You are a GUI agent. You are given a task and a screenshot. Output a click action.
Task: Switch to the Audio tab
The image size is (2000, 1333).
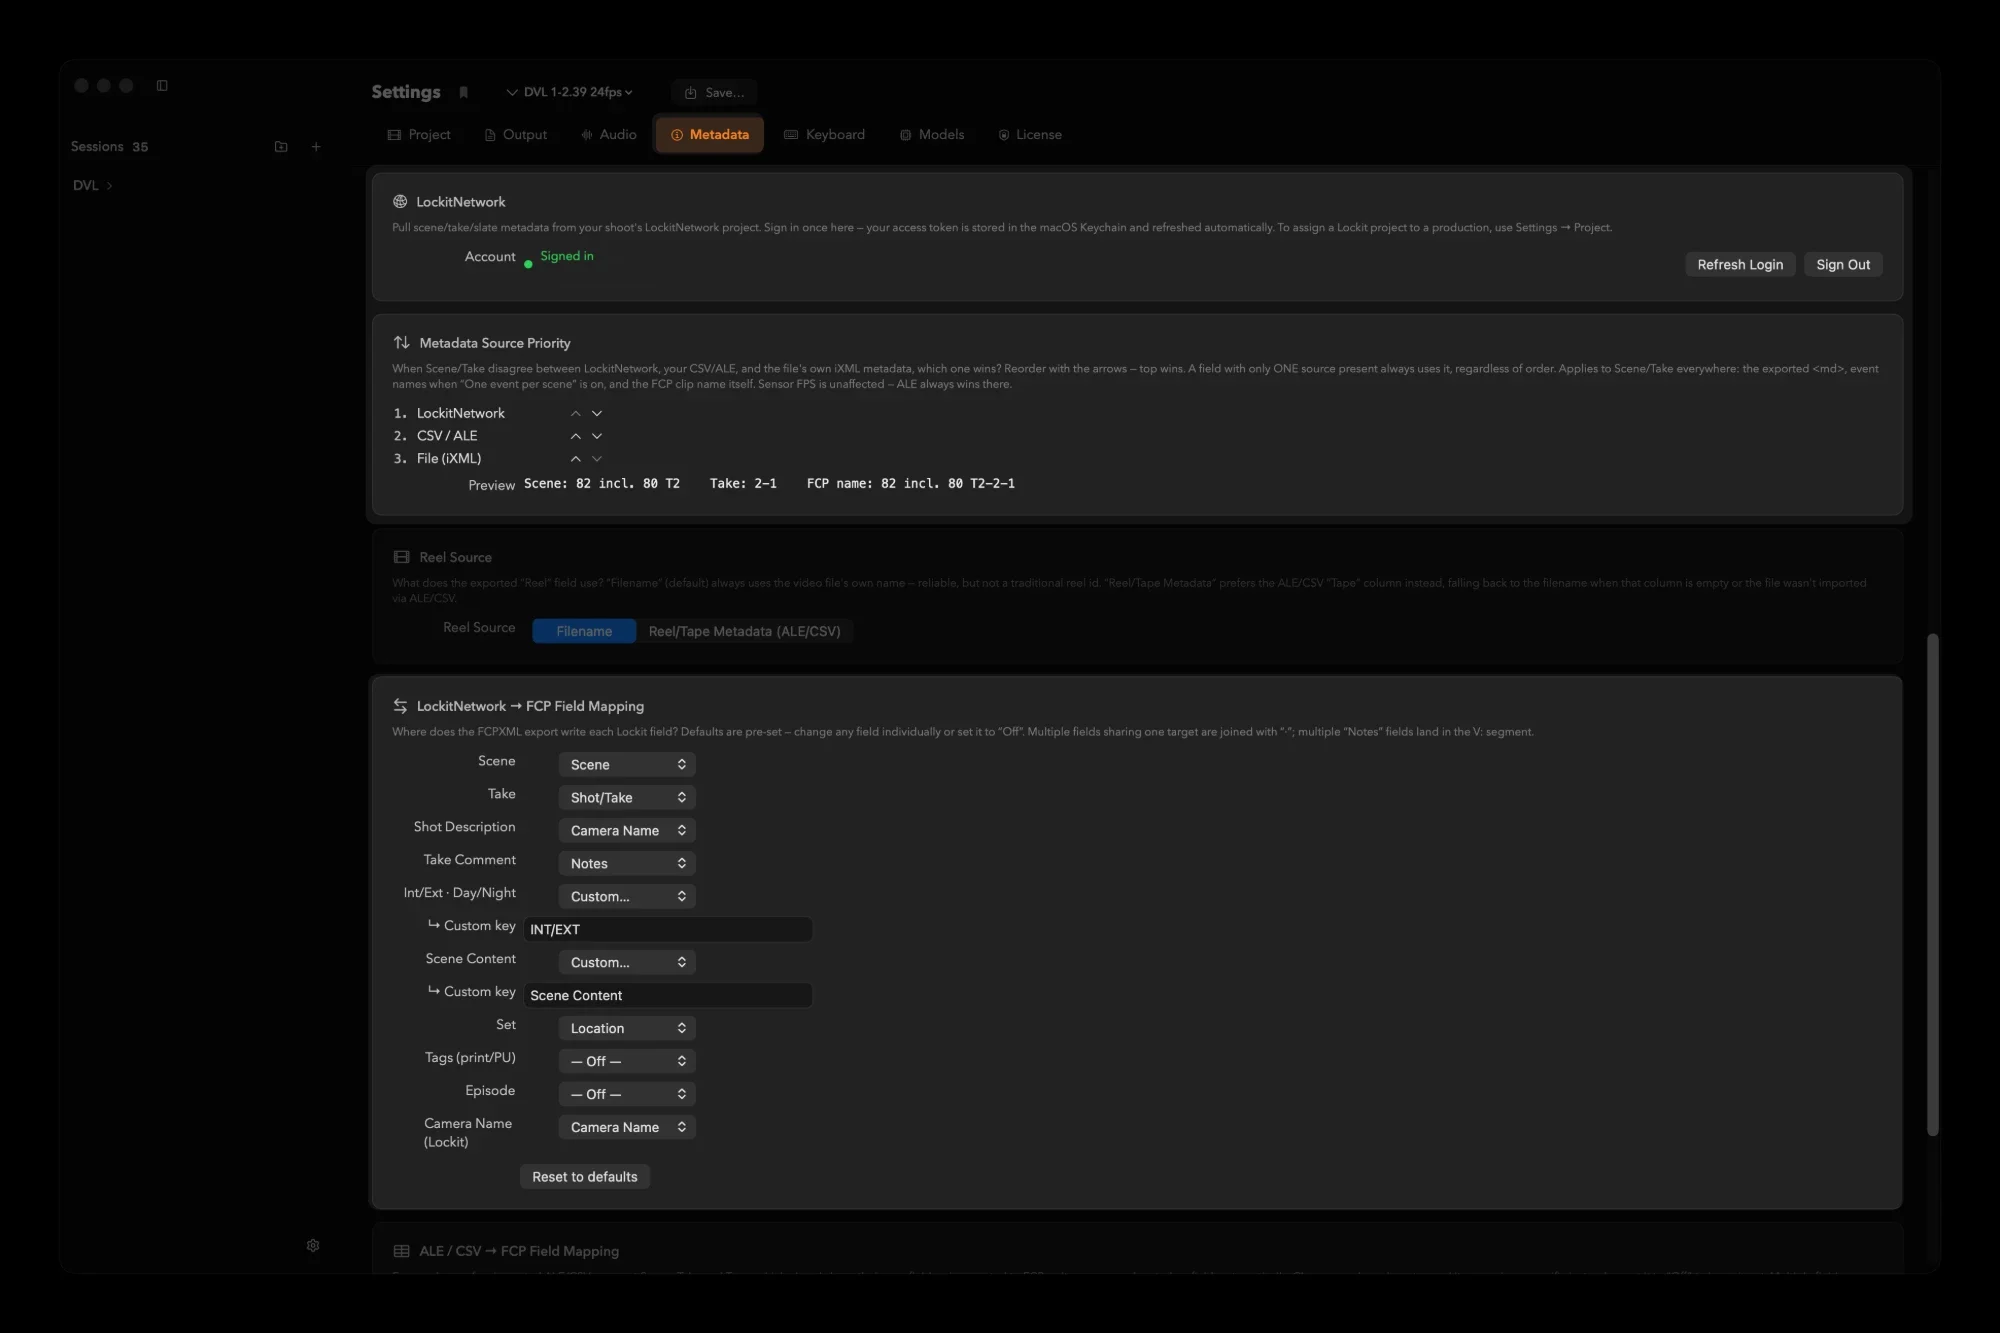608,135
